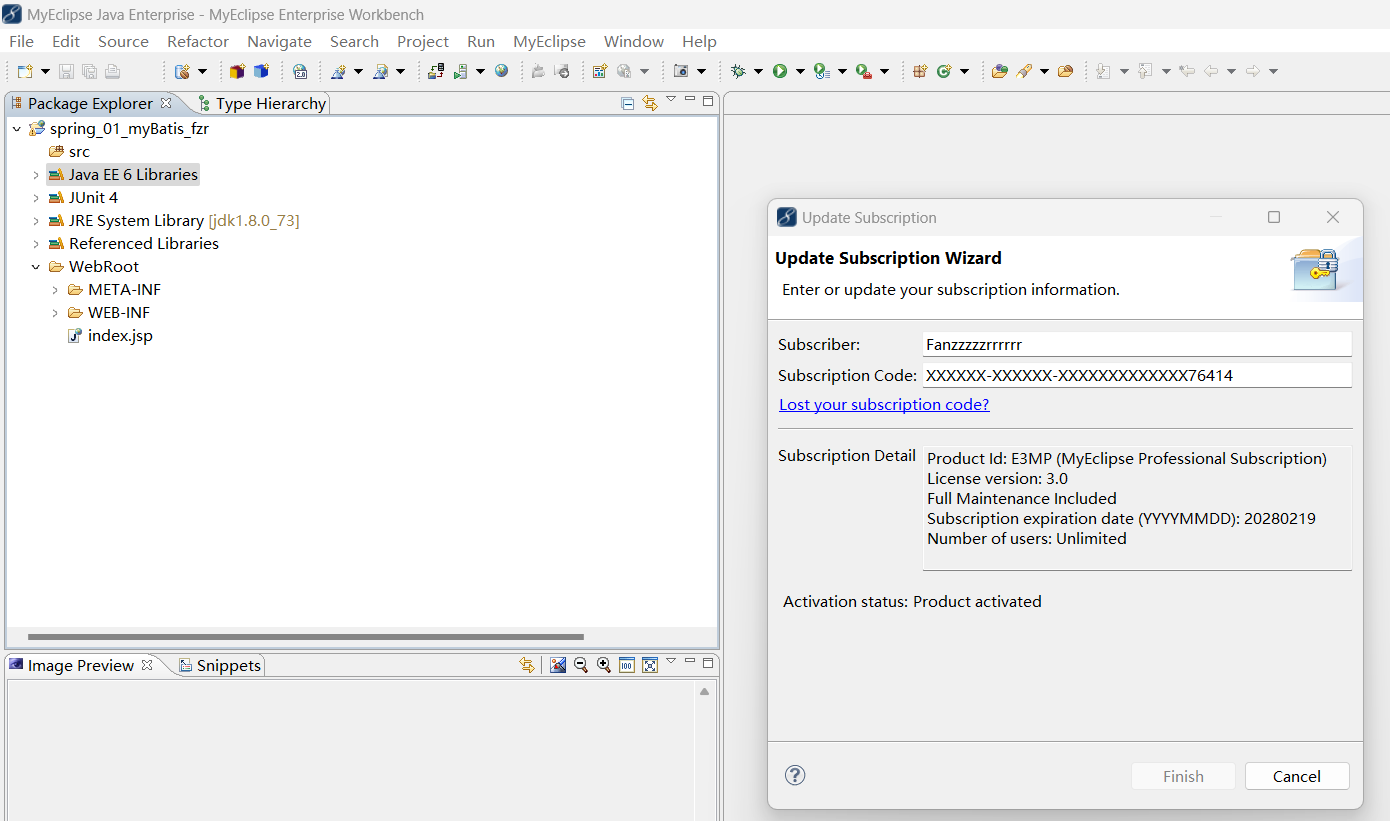Click the Subscriber name input field
Screen dimensions: 1390x821
(1137, 344)
